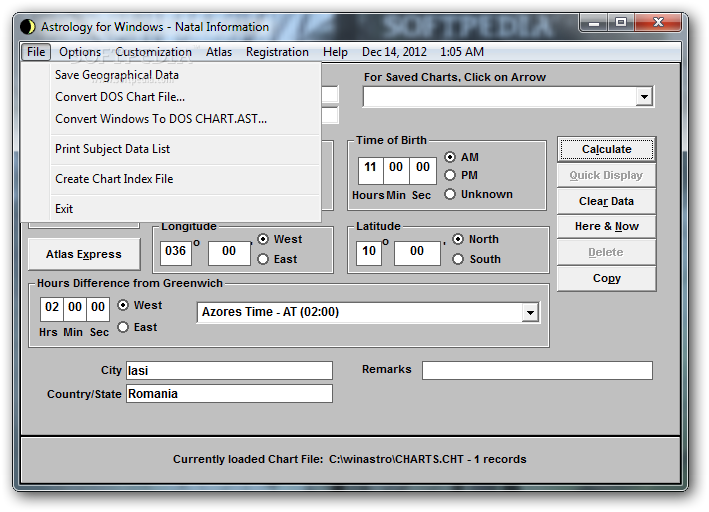Screen dimensions: 709x512
Task: Open the Help menu
Action: pos(335,52)
